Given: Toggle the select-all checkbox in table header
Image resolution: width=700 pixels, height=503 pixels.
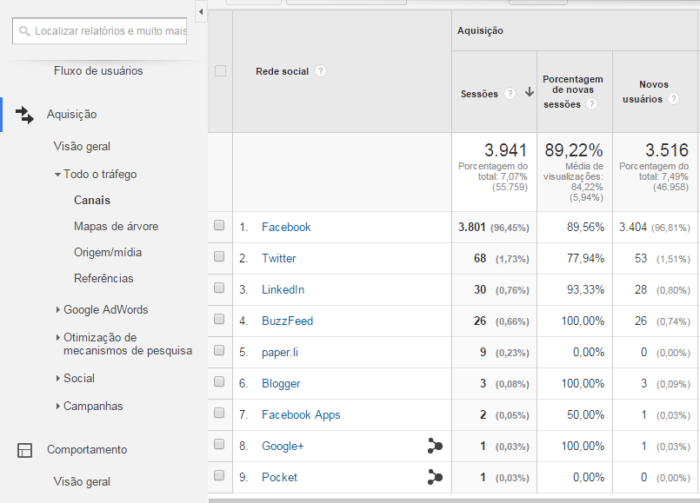Looking at the screenshot, I should point(221,71).
